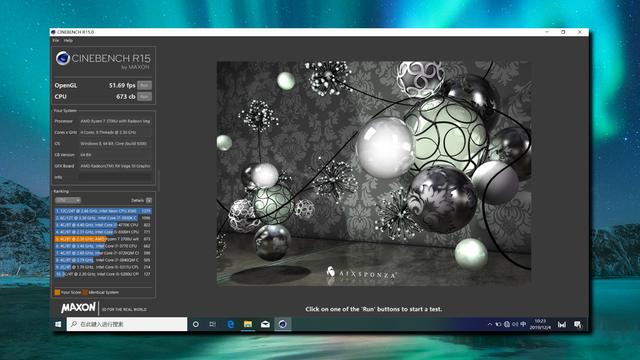Open the File menu
Image resolution: width=640 pixels, height=360 pixels.
point(56,40)
